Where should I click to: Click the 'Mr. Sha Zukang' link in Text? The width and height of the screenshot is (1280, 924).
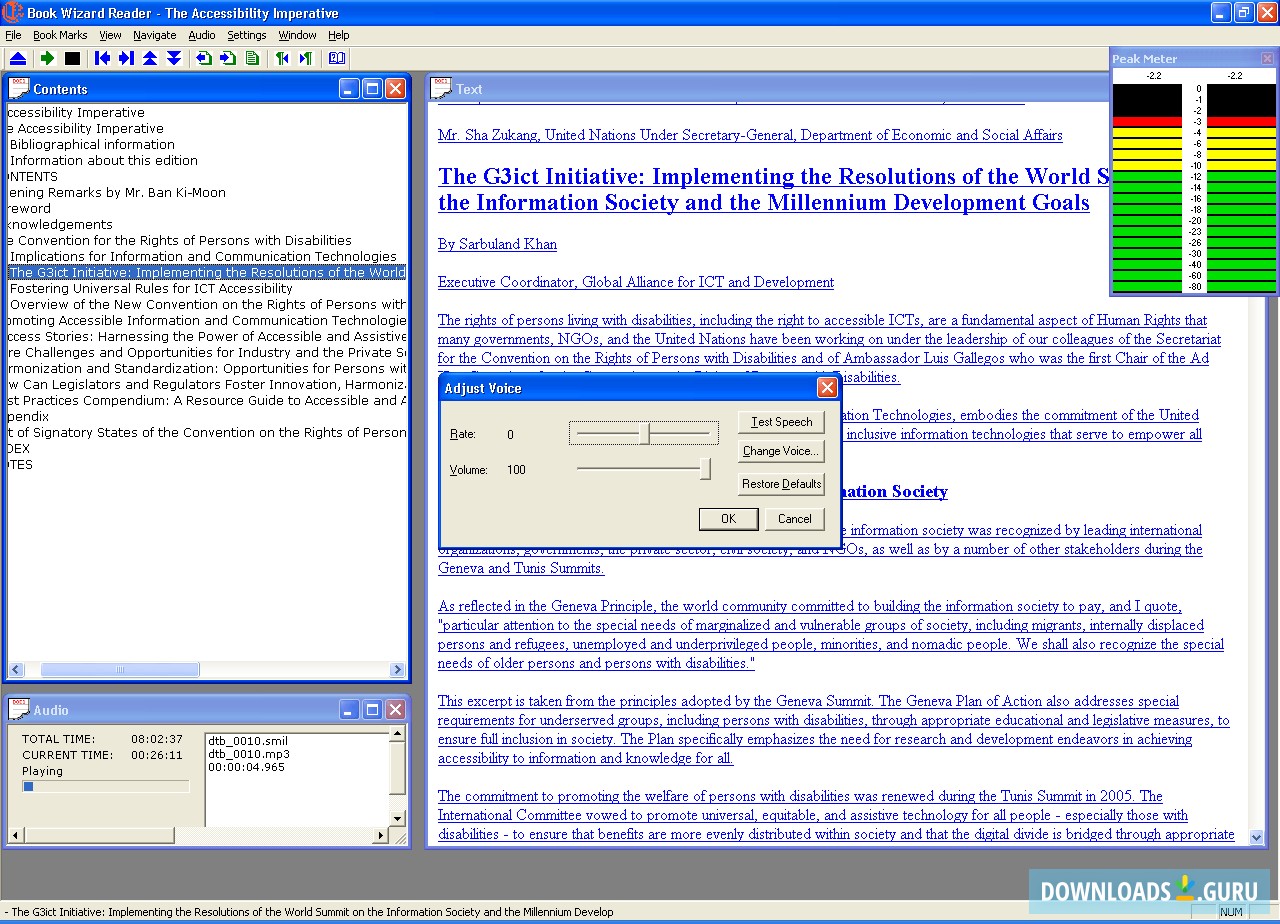[x=750, y=135]
